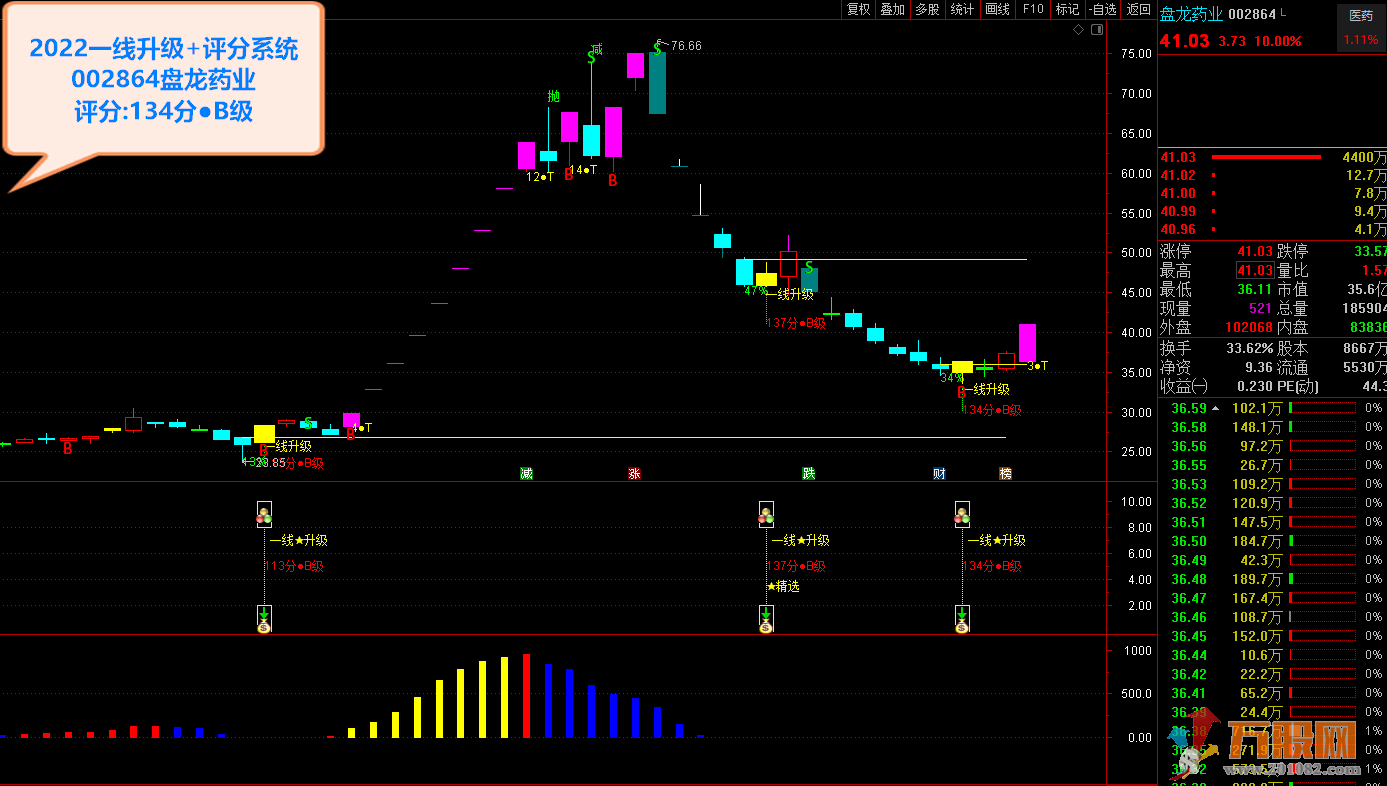Open the 叠加 overlay option
Viewport: 1387px width, 786px height.
pyautogui.click(x=892, y=9)
